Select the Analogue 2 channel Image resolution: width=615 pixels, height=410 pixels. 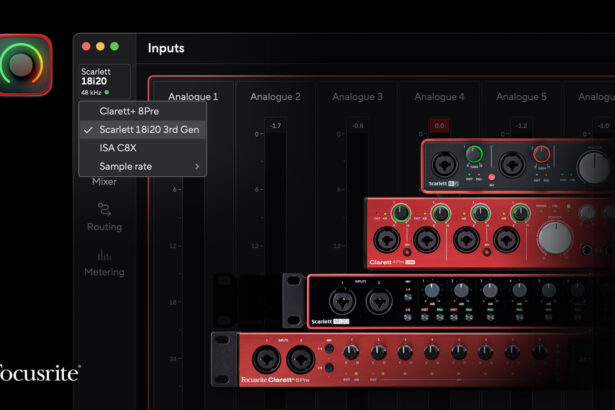(275, 97)
